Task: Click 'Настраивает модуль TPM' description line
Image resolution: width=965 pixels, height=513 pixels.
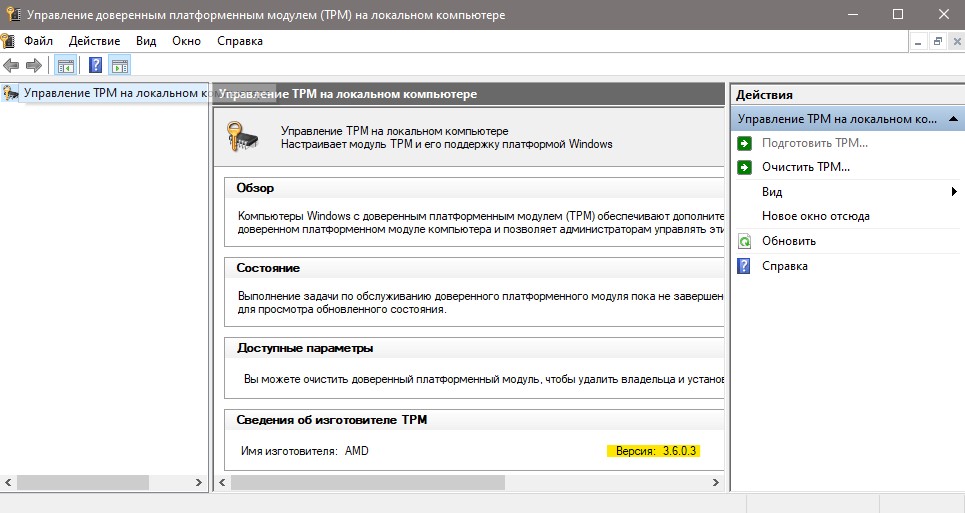Action: click(447, 144)
